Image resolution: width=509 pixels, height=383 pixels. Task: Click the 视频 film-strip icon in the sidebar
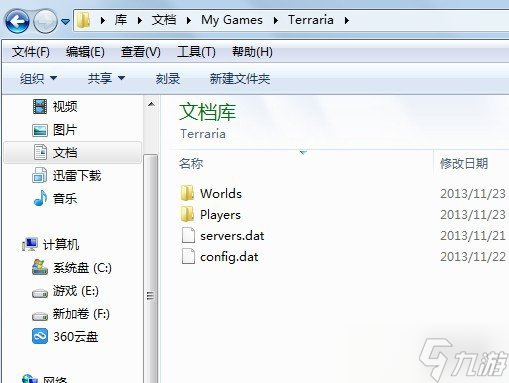[x=40, y=107]
